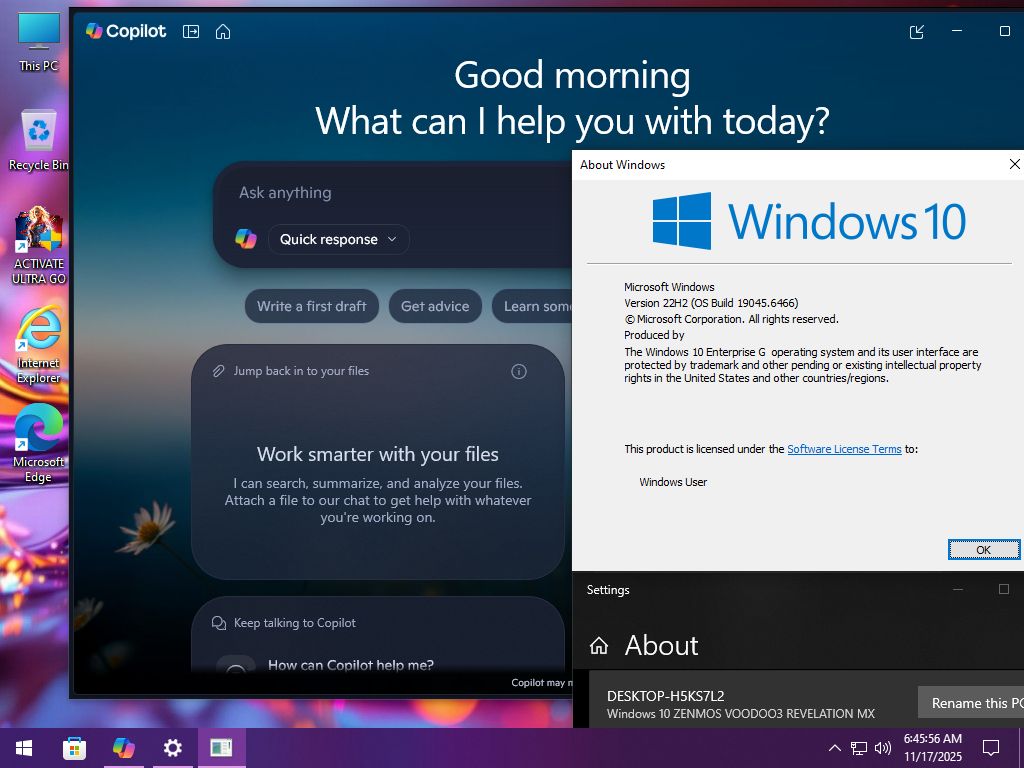This screenshot has width=1024, height=768.
Task: Click the winver taskbar icon
Action: 221,748
